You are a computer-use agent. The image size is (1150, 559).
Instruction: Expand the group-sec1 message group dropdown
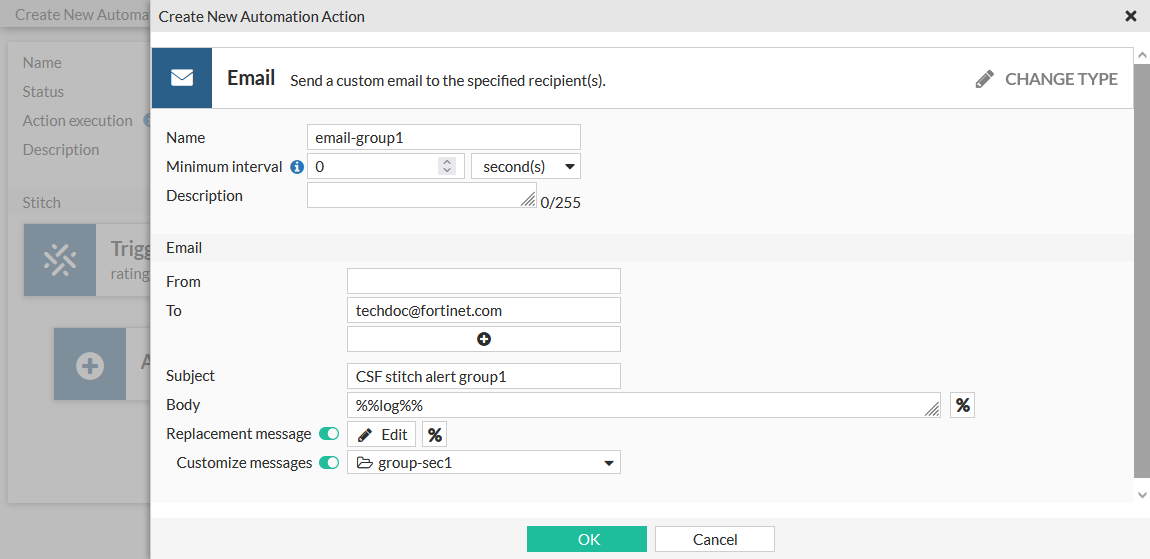click(x=484, y=463)
